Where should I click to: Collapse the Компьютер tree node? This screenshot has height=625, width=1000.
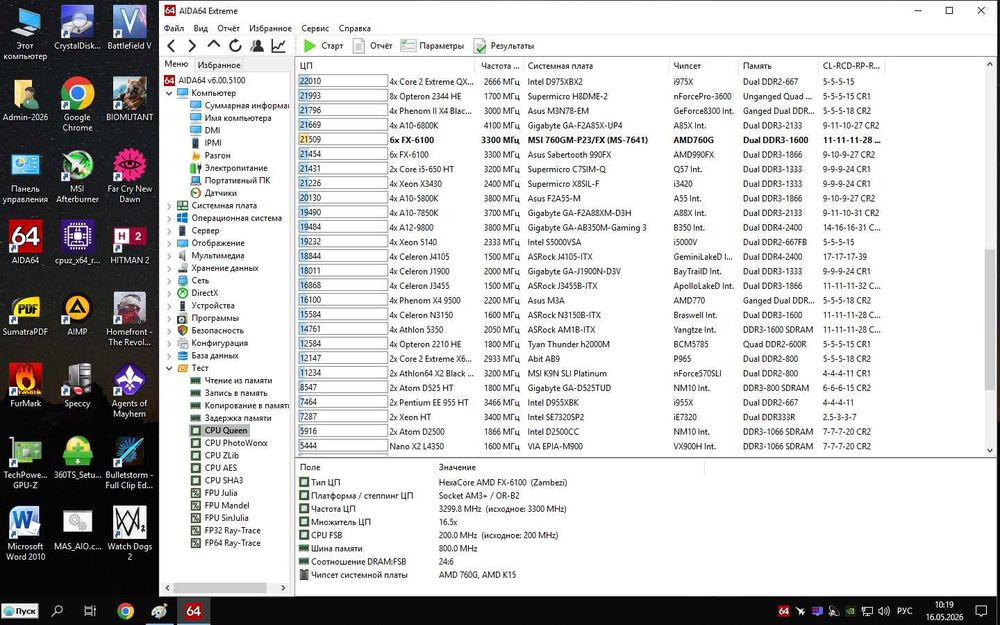[x=169, y=93]
